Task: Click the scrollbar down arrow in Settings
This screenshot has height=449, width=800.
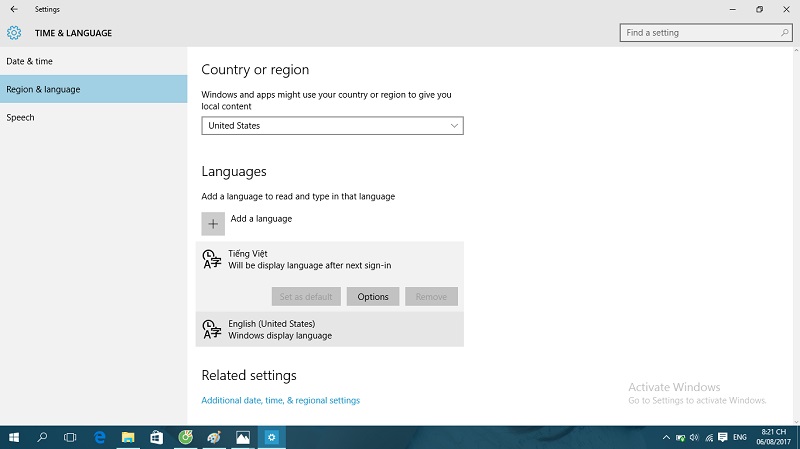Action: pos(796,422)
